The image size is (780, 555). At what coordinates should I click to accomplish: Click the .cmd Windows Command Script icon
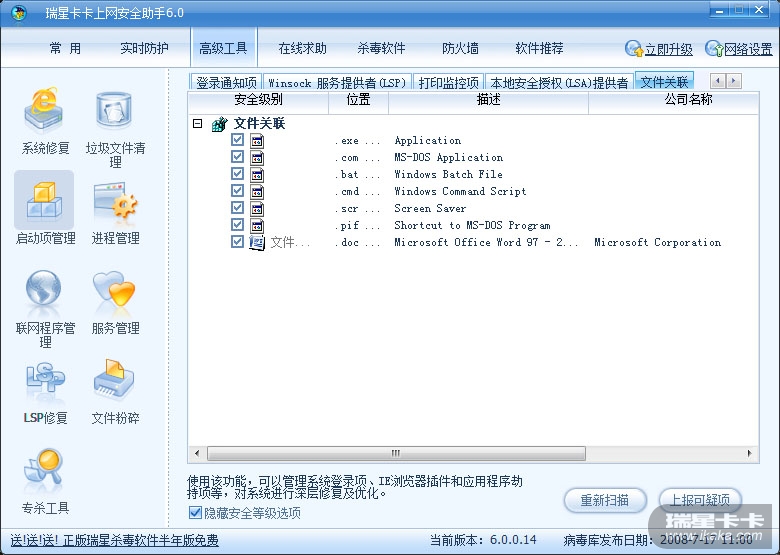[x=257, y=191]
